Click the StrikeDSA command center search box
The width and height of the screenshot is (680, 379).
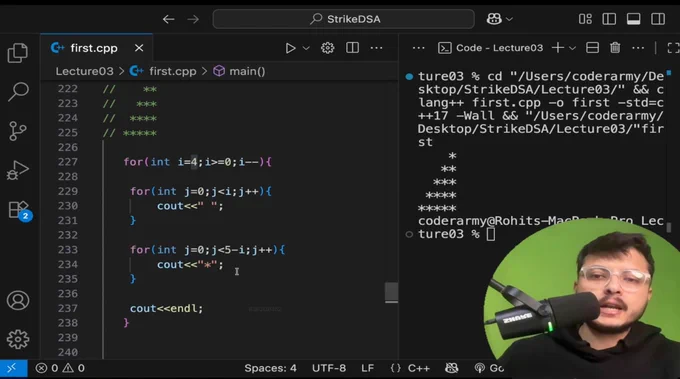click(343, 19)
